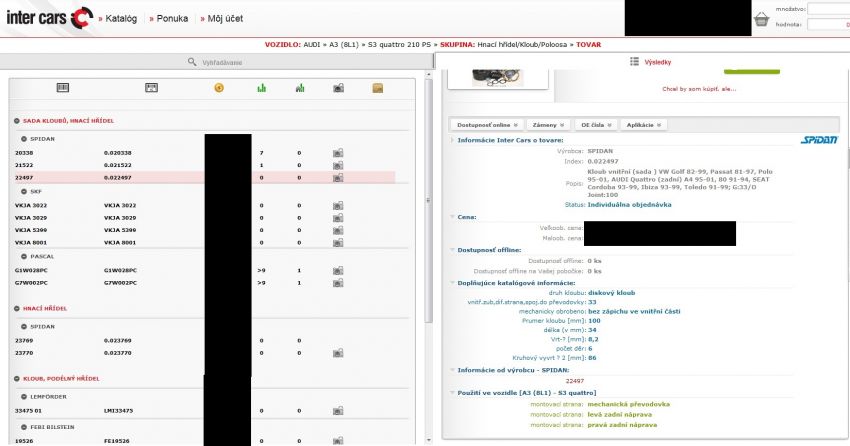
Task: Open photo icon for VKJA 5399
Action: coord(338,230)
